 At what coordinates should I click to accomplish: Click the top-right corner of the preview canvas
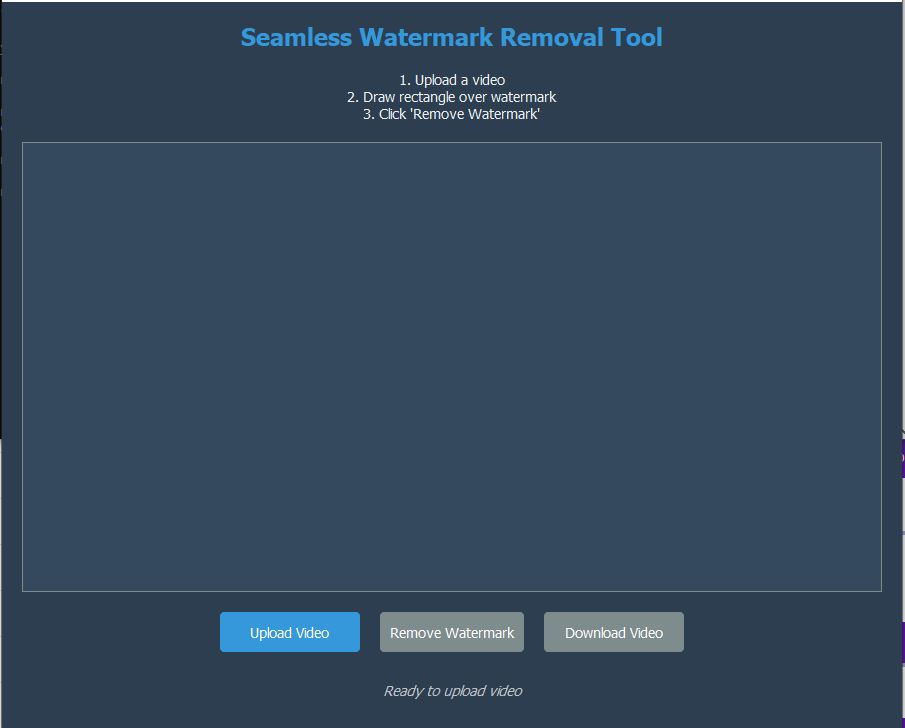click(879, 145)
